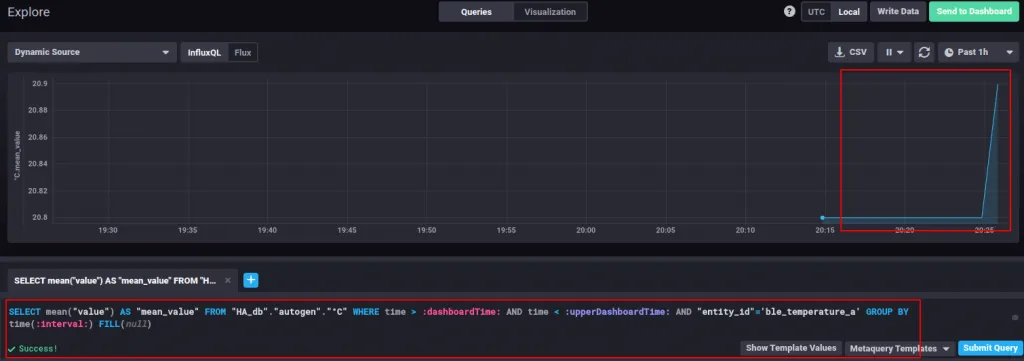Download query results as CSV

click(x=851, y=52)
